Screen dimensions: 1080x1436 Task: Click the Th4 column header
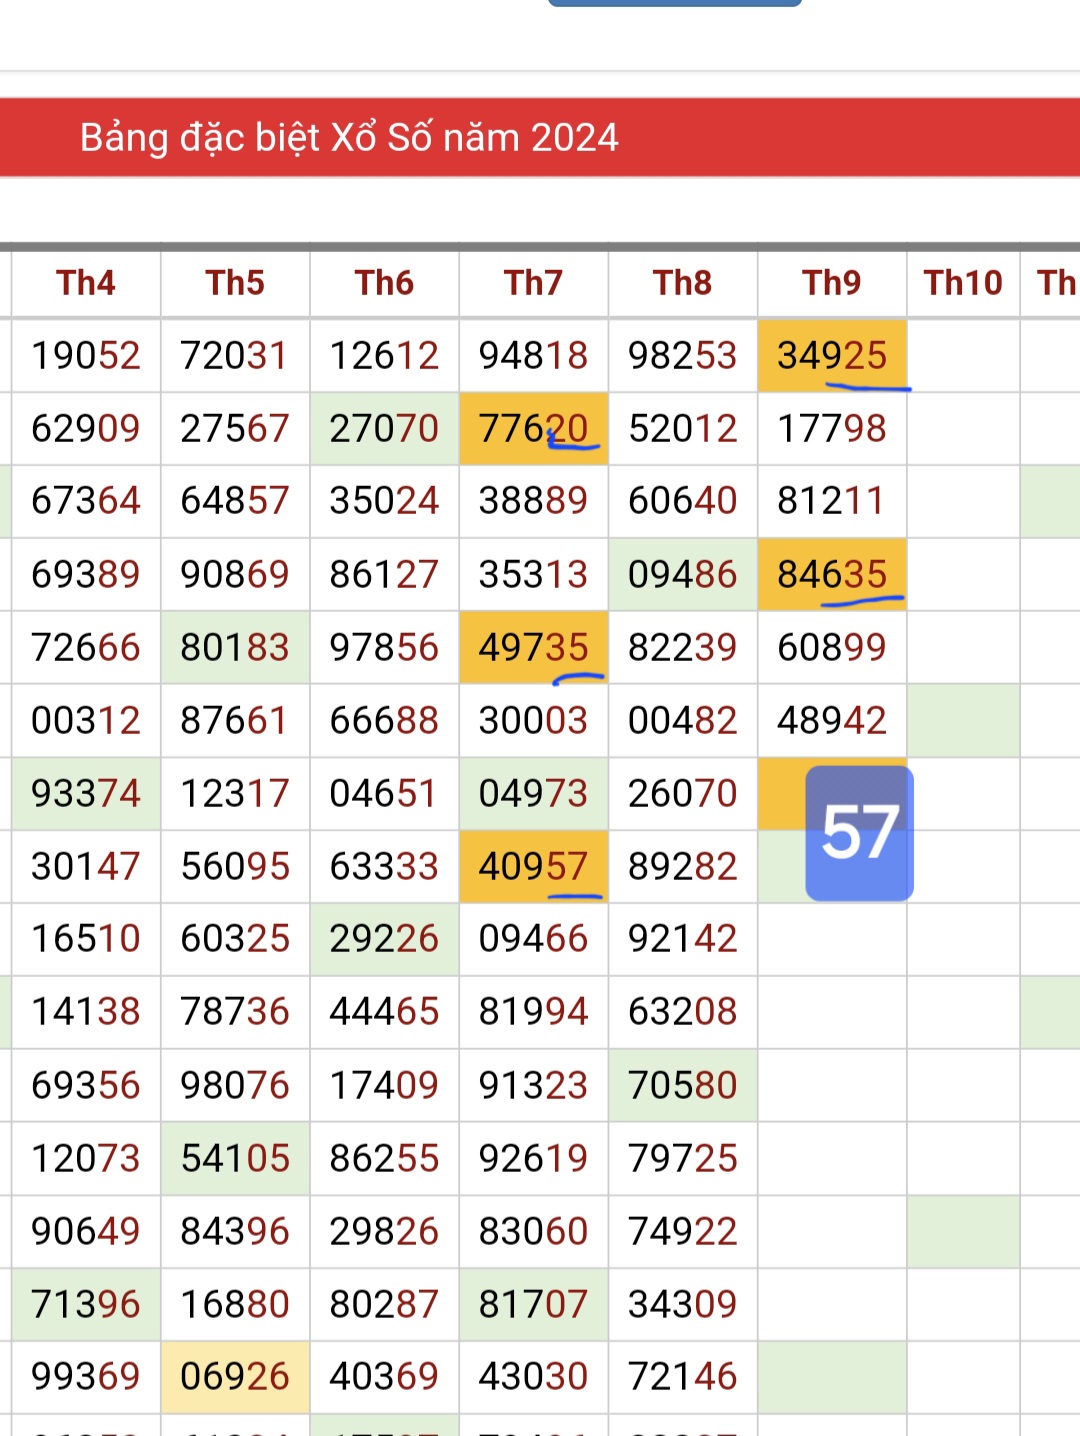tap(85, 283)
